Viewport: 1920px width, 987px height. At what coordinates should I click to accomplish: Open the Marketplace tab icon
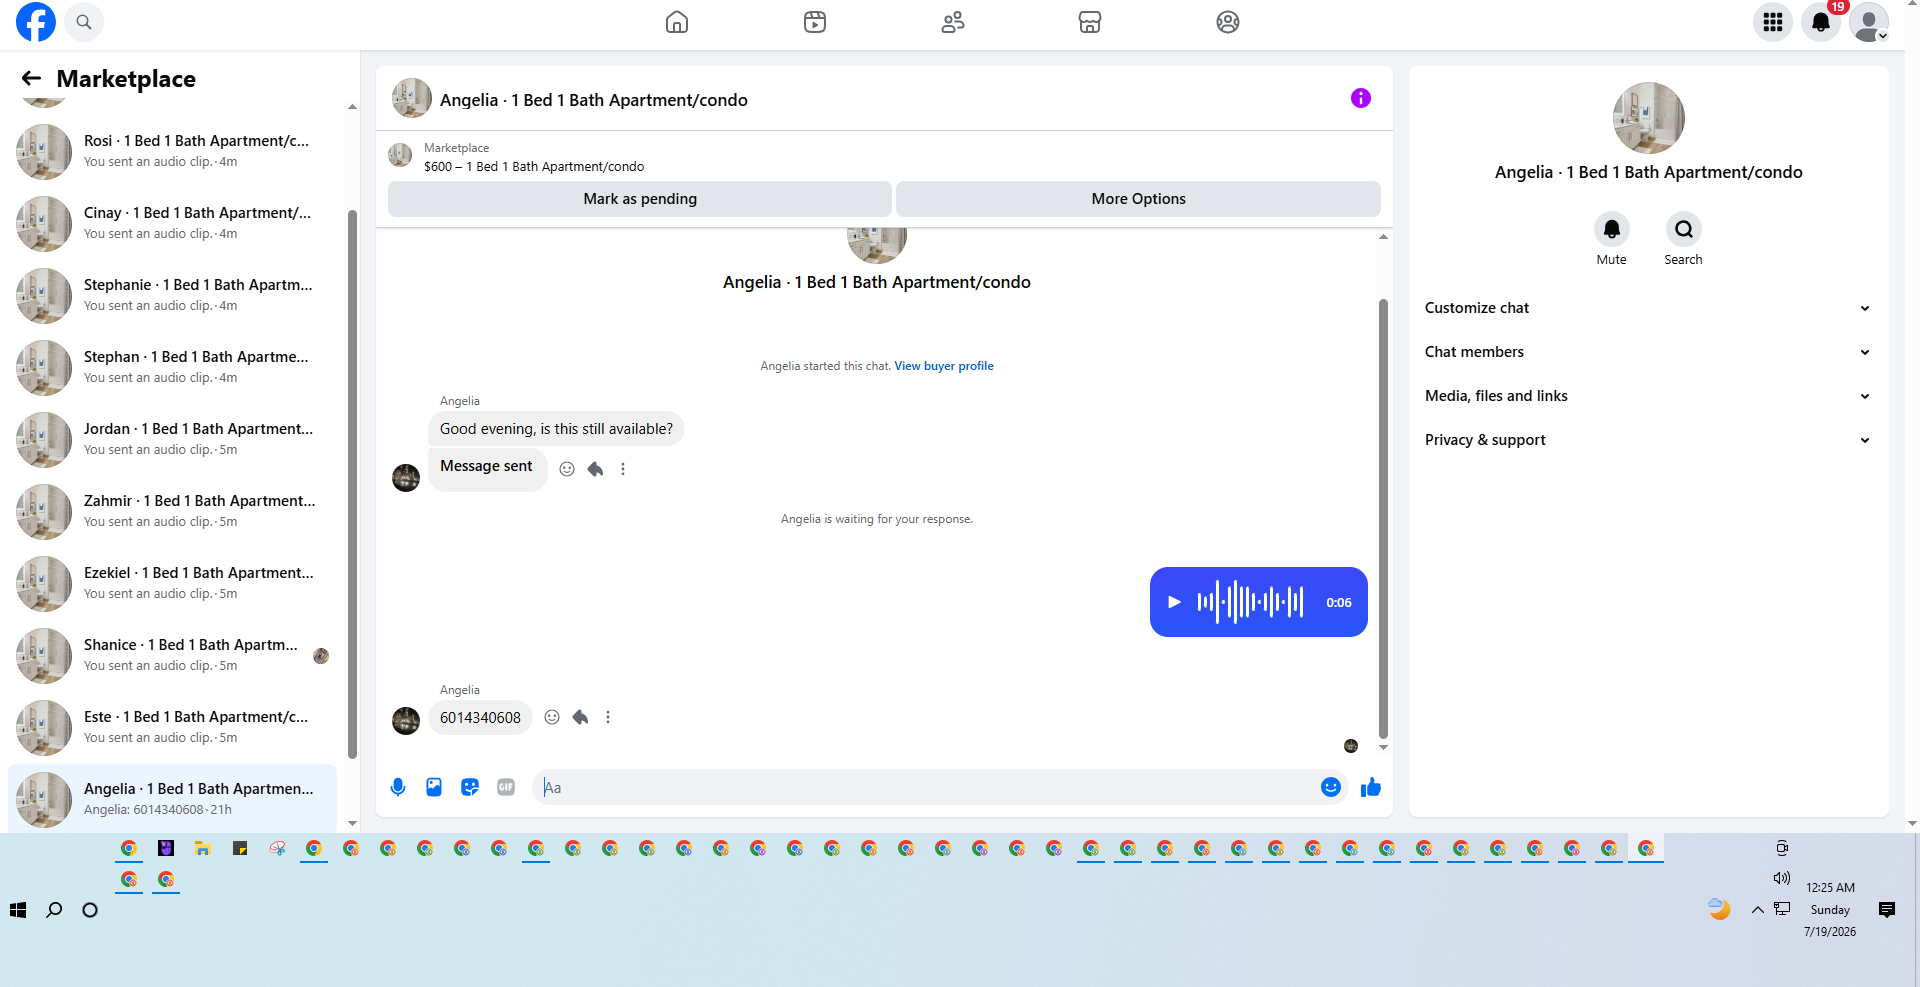click(1090, 22)
